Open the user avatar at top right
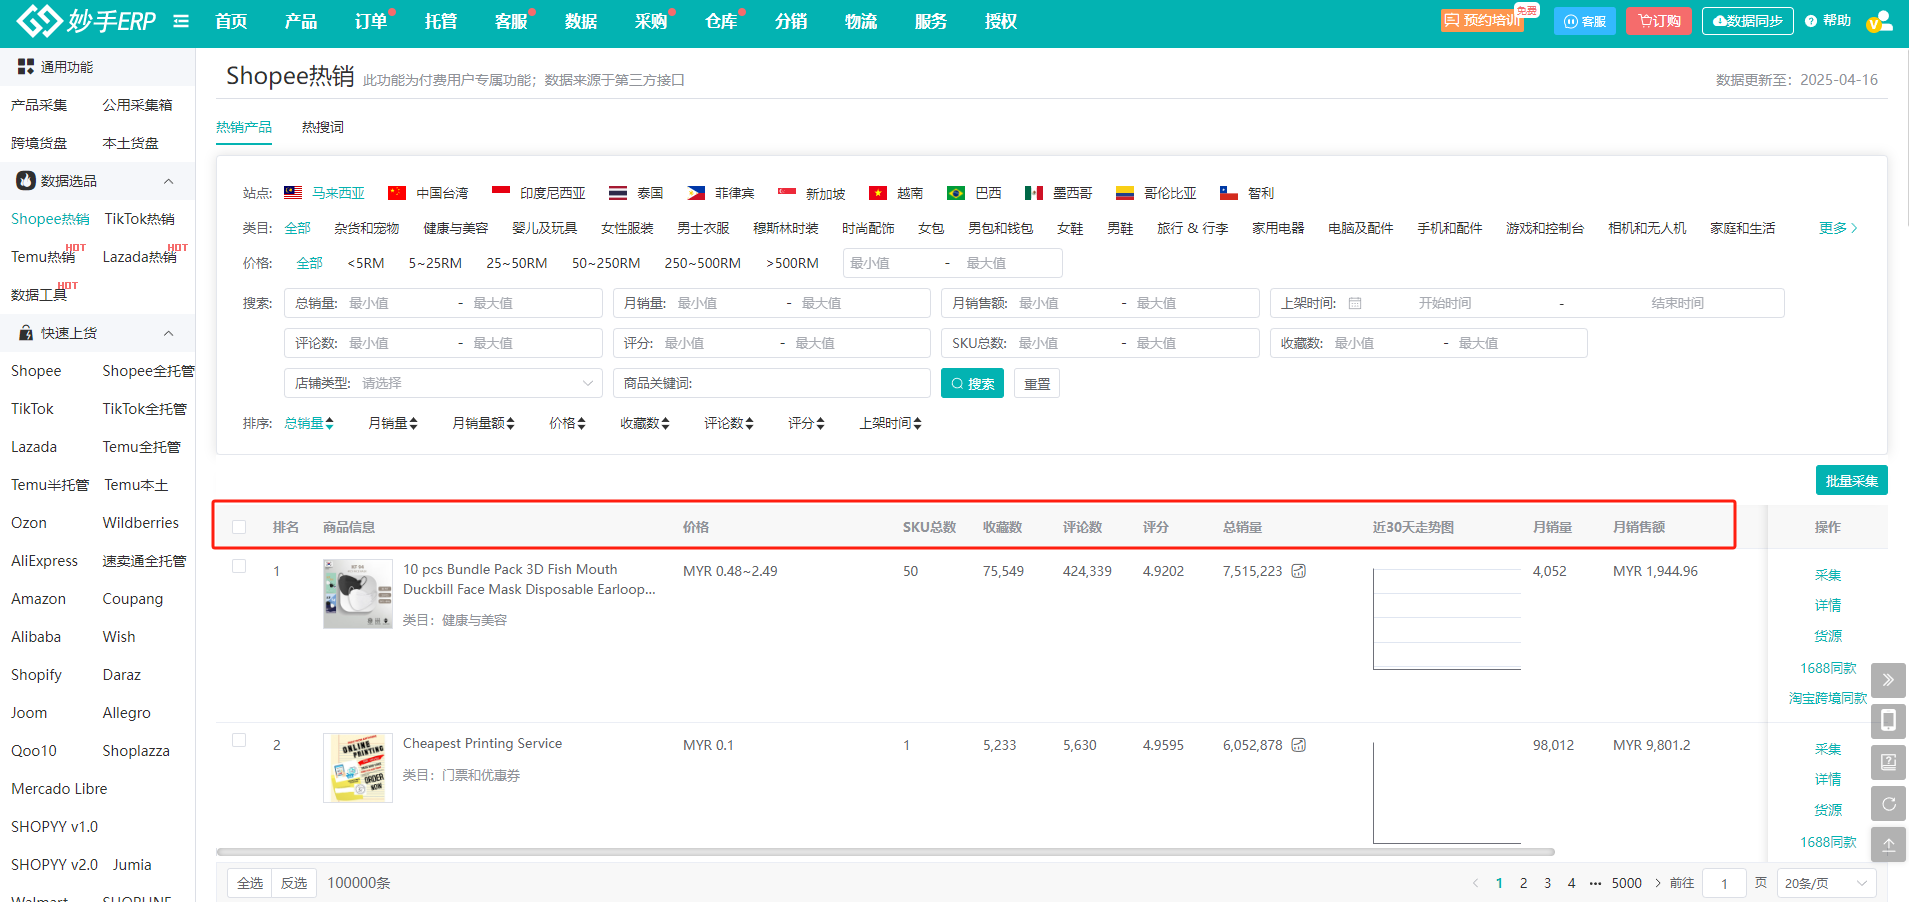 coord(1880,21)
